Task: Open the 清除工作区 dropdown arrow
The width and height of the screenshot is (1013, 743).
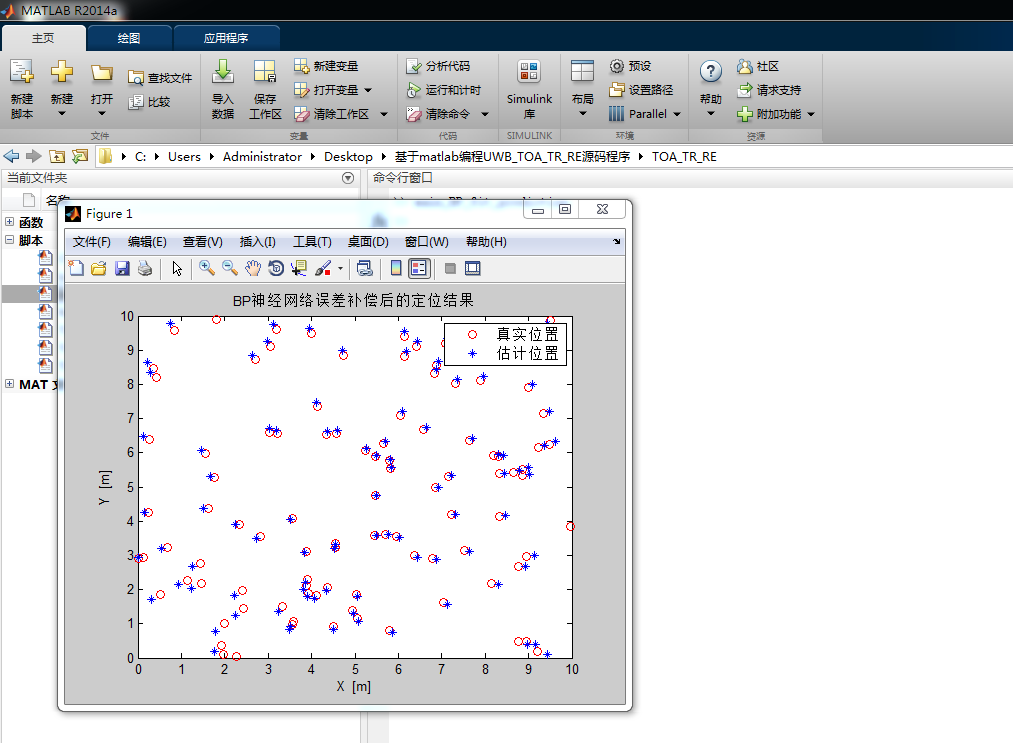Action: [384, 114]
